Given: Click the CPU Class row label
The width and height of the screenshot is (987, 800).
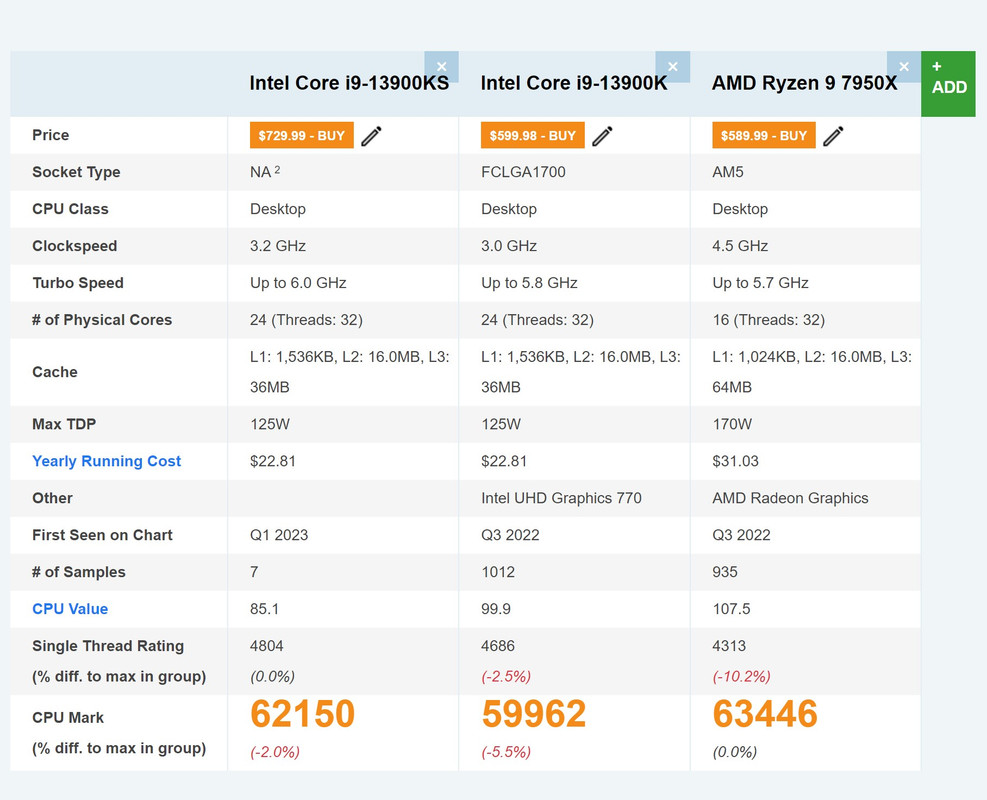Looking at the screenshot, I should pos(70,209).
